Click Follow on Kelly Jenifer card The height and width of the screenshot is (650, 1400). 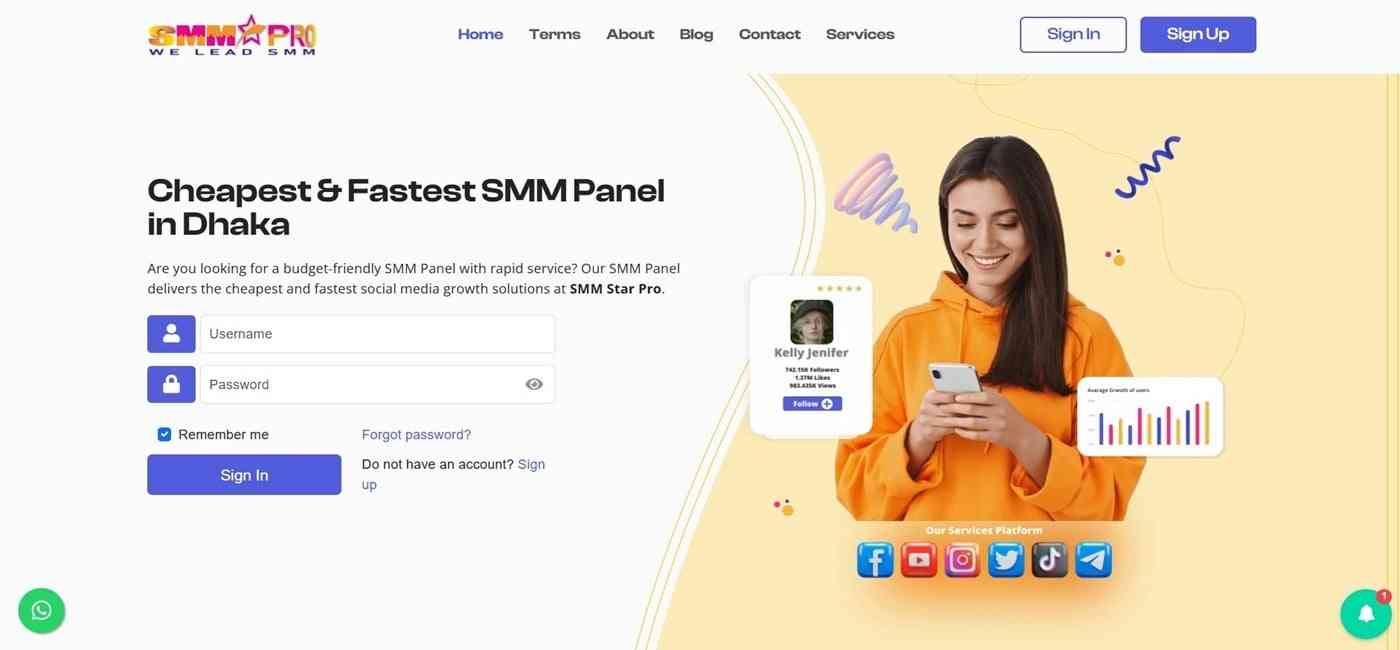coord(812,404)
